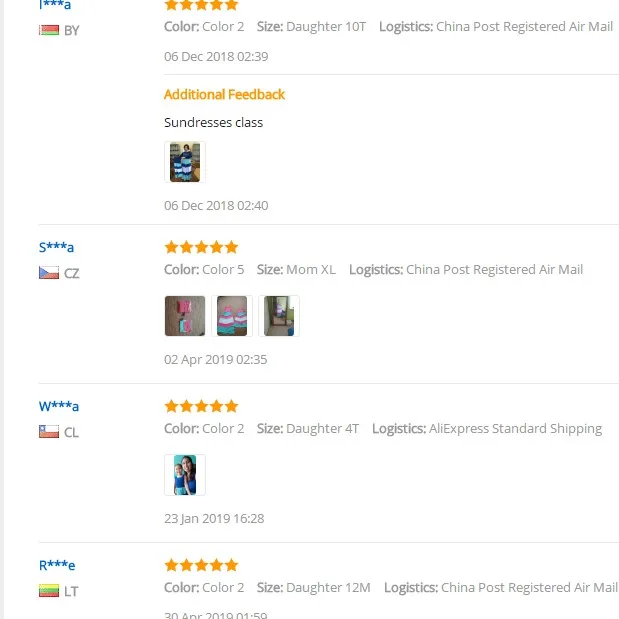619x619 pixels.
Task: Click the Additional Feedback heading
Action: 224,94
